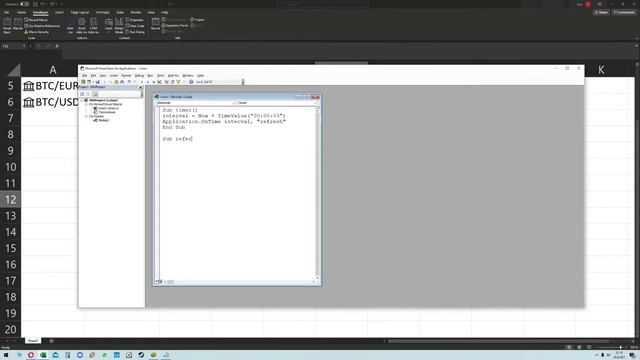Open the Macros ribbon icon
Image resolution: width=640 pixels, height=360 pixels.
(18, 24)
